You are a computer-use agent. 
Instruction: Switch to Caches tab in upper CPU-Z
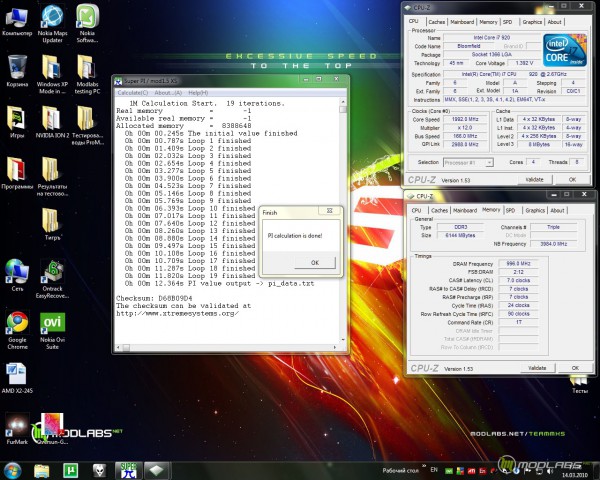pos(437,22)
